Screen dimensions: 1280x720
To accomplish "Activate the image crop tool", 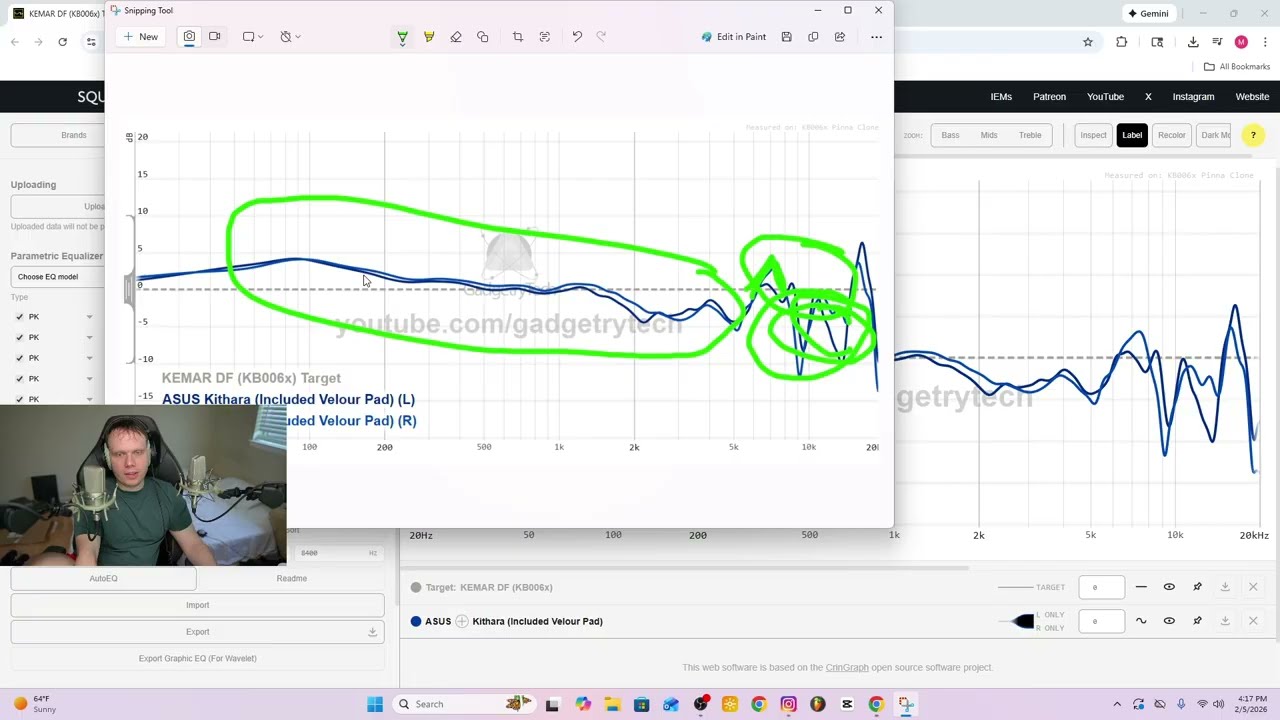I will (x=518, y=36).
